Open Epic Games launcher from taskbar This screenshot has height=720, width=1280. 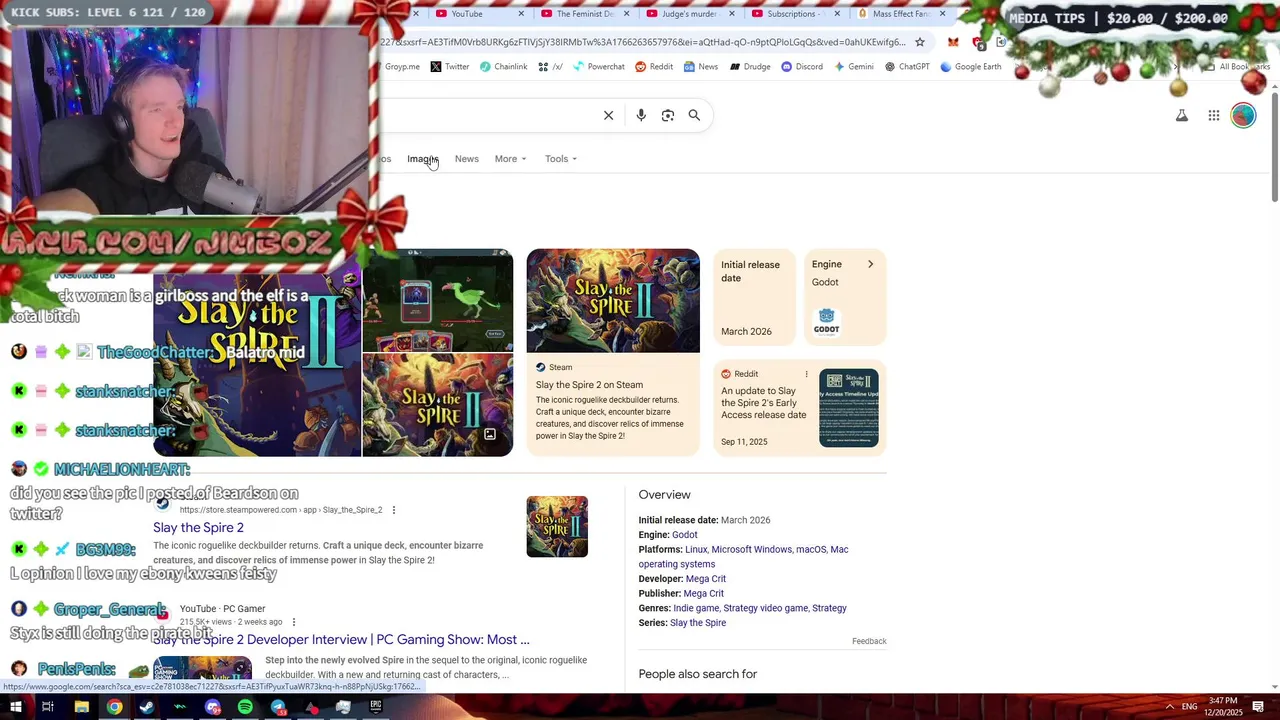tap(376, 707)
